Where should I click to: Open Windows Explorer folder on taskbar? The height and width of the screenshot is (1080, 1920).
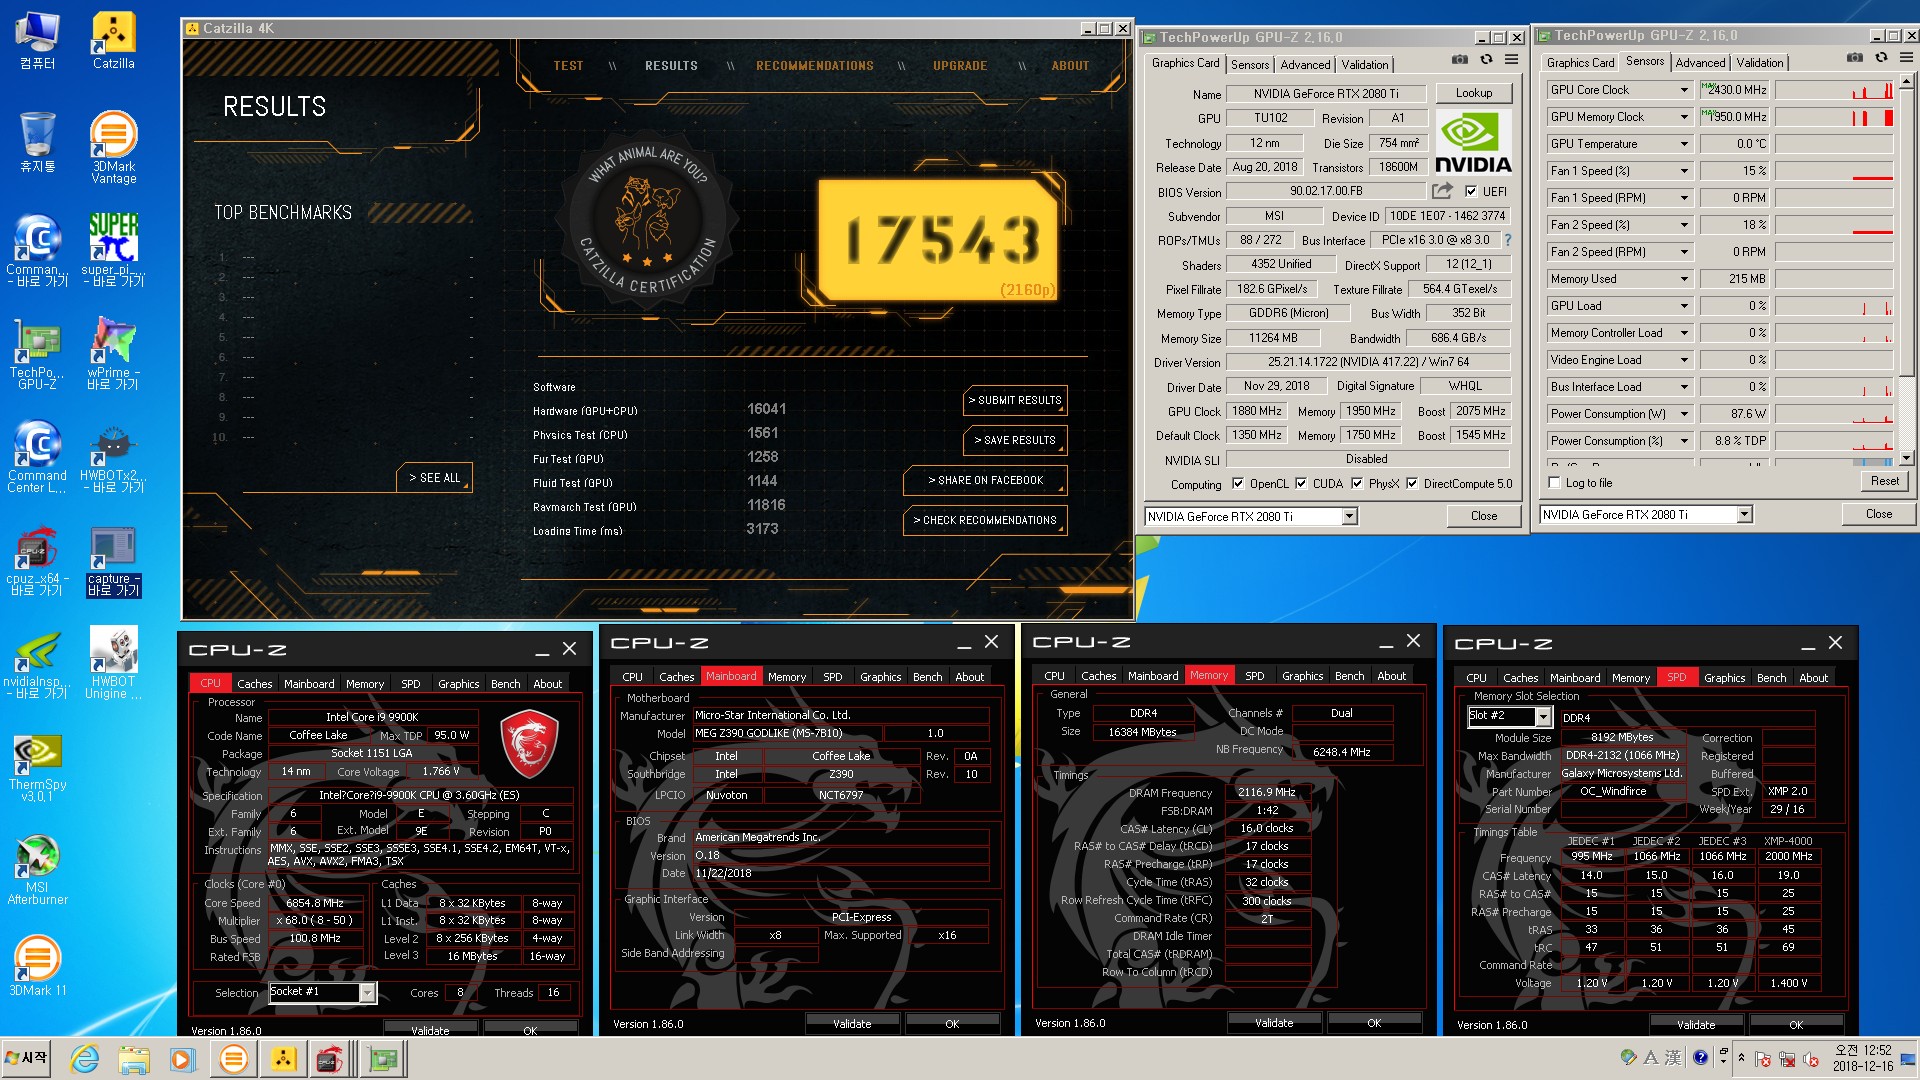133,1058
